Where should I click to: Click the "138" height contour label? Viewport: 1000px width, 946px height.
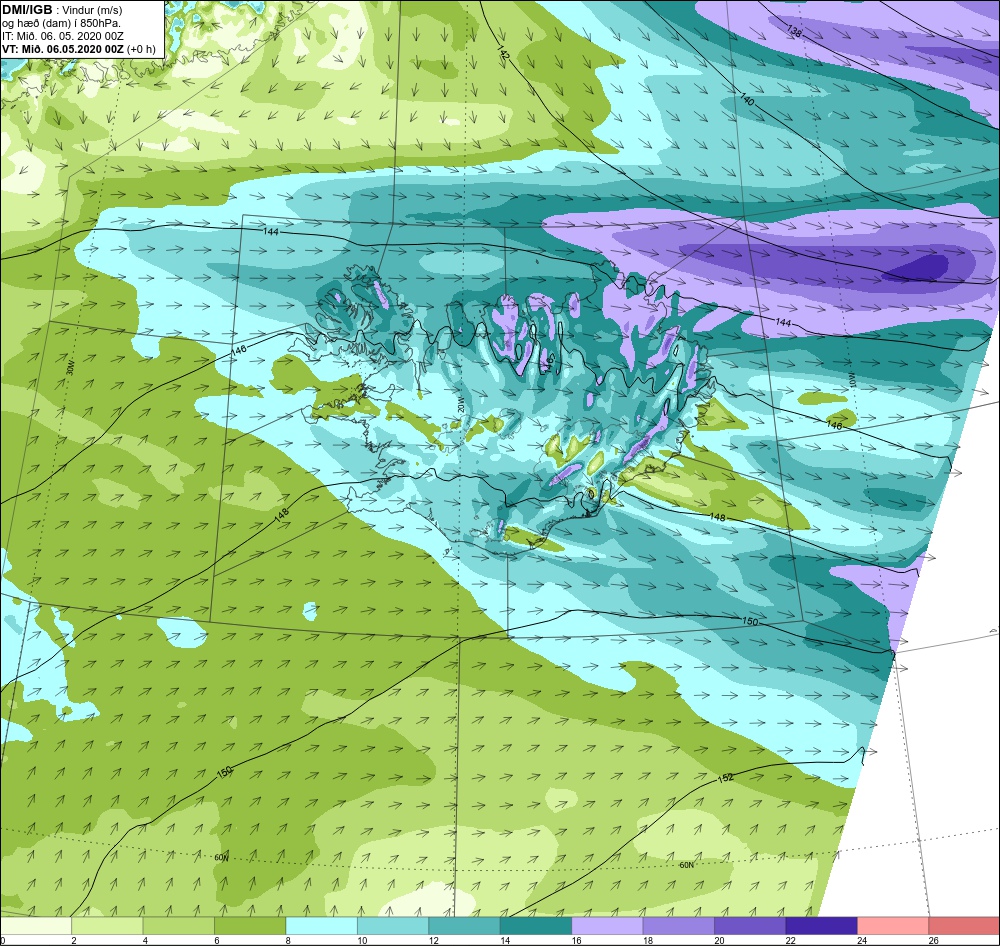coord(794,31)
